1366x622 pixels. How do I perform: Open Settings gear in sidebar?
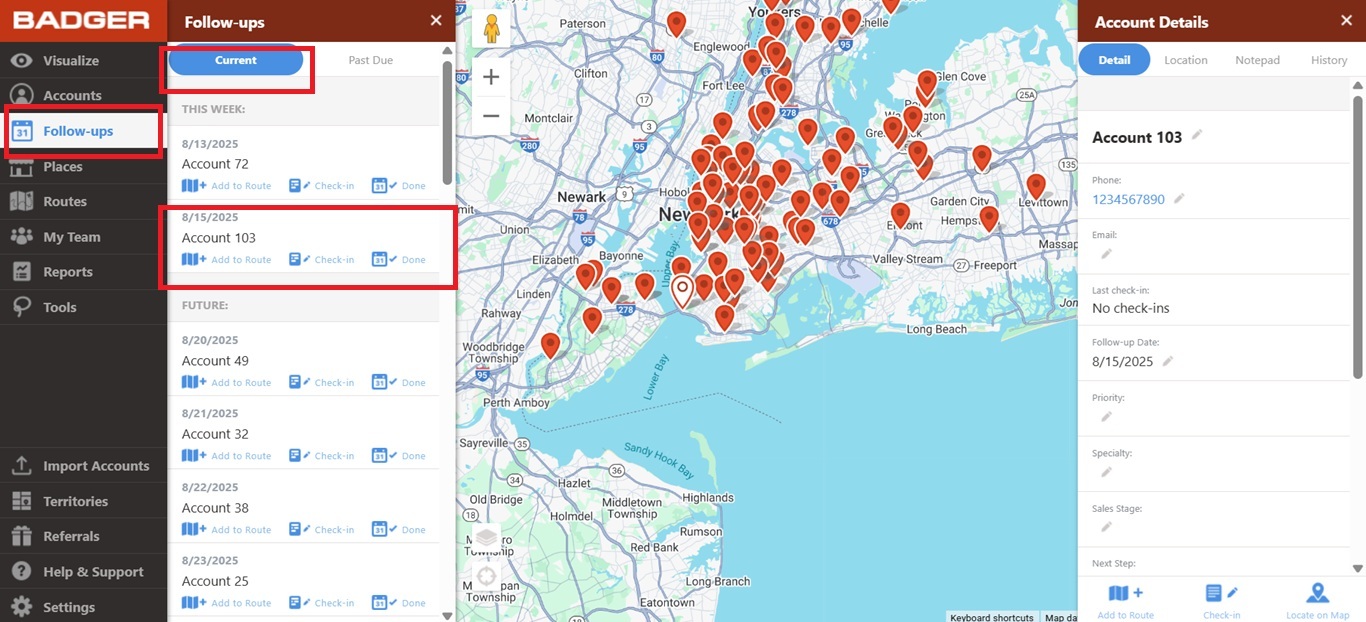pyautogui.click(x=22, y=607)
